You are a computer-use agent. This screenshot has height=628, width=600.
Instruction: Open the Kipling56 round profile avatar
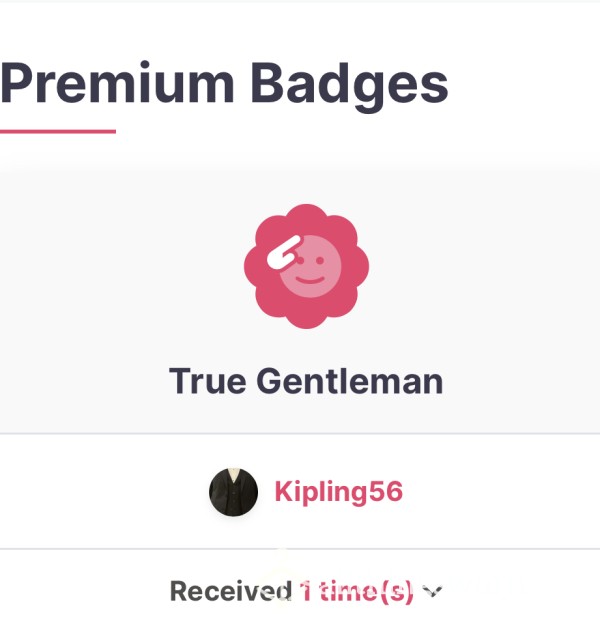tap(234, 491)
